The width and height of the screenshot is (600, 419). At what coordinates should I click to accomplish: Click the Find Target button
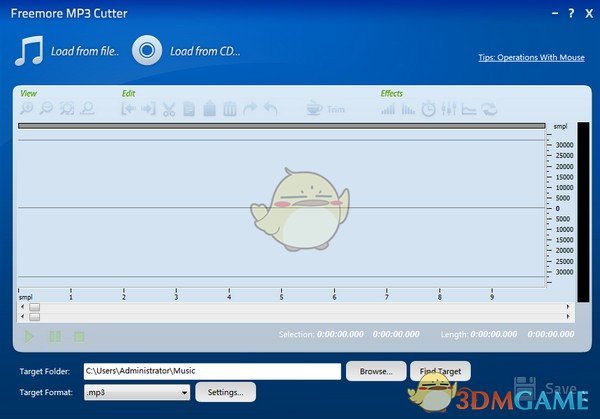(440, 371)
